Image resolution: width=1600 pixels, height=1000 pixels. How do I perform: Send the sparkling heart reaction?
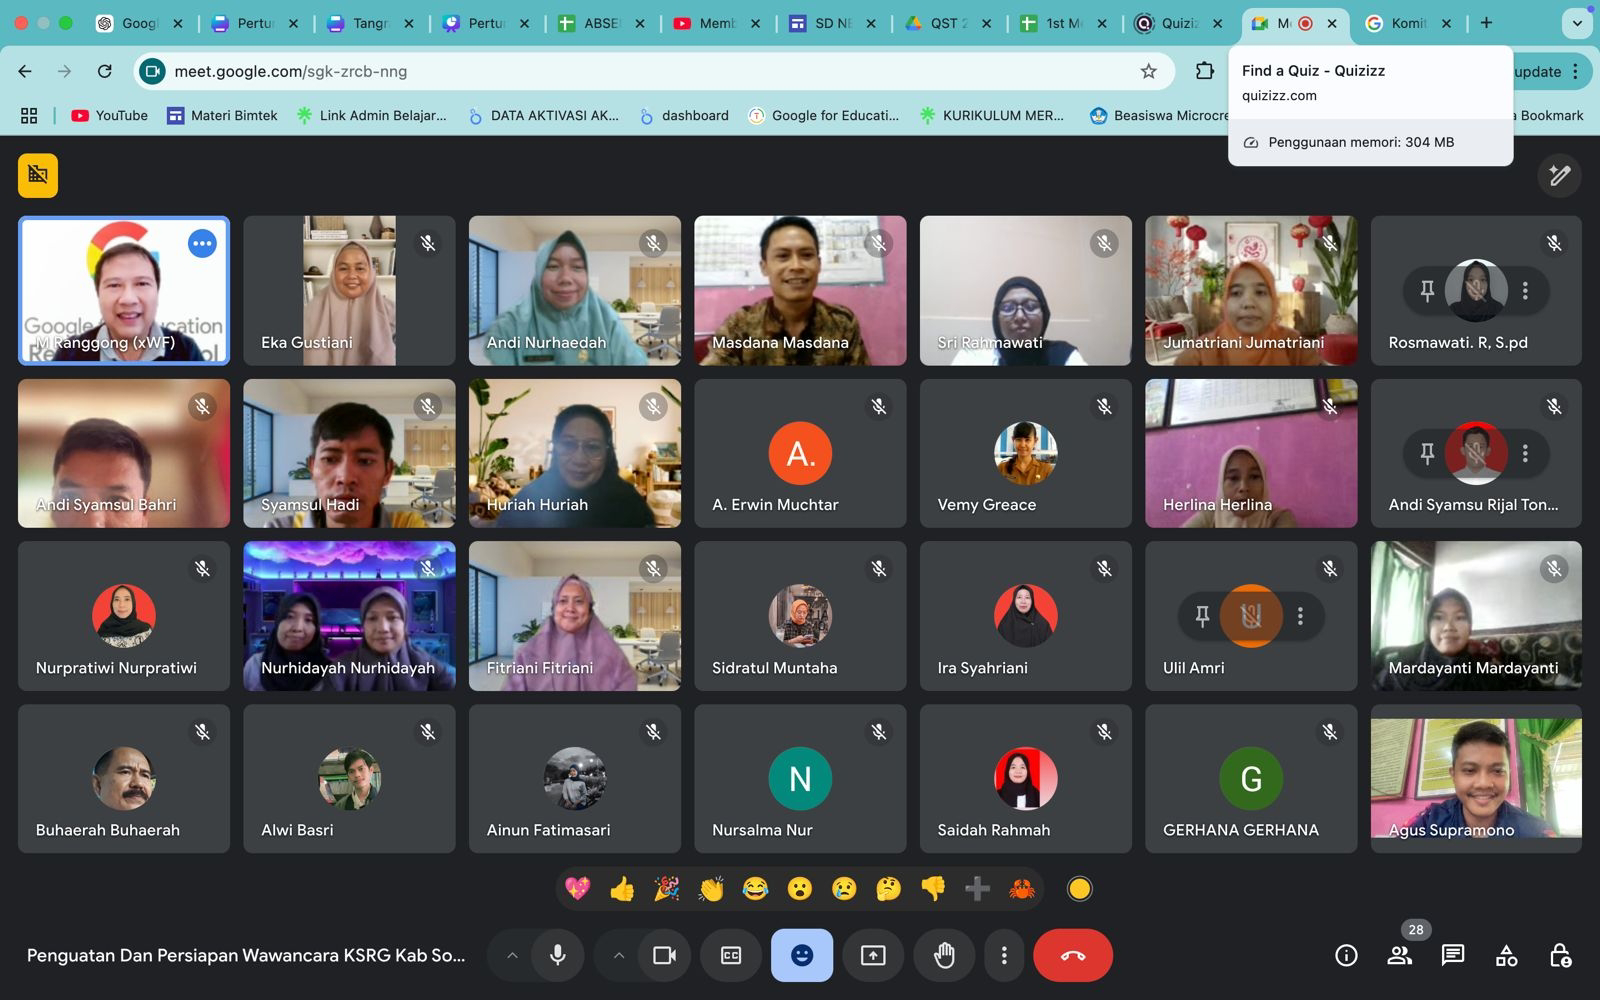click(x=578, y=888)
